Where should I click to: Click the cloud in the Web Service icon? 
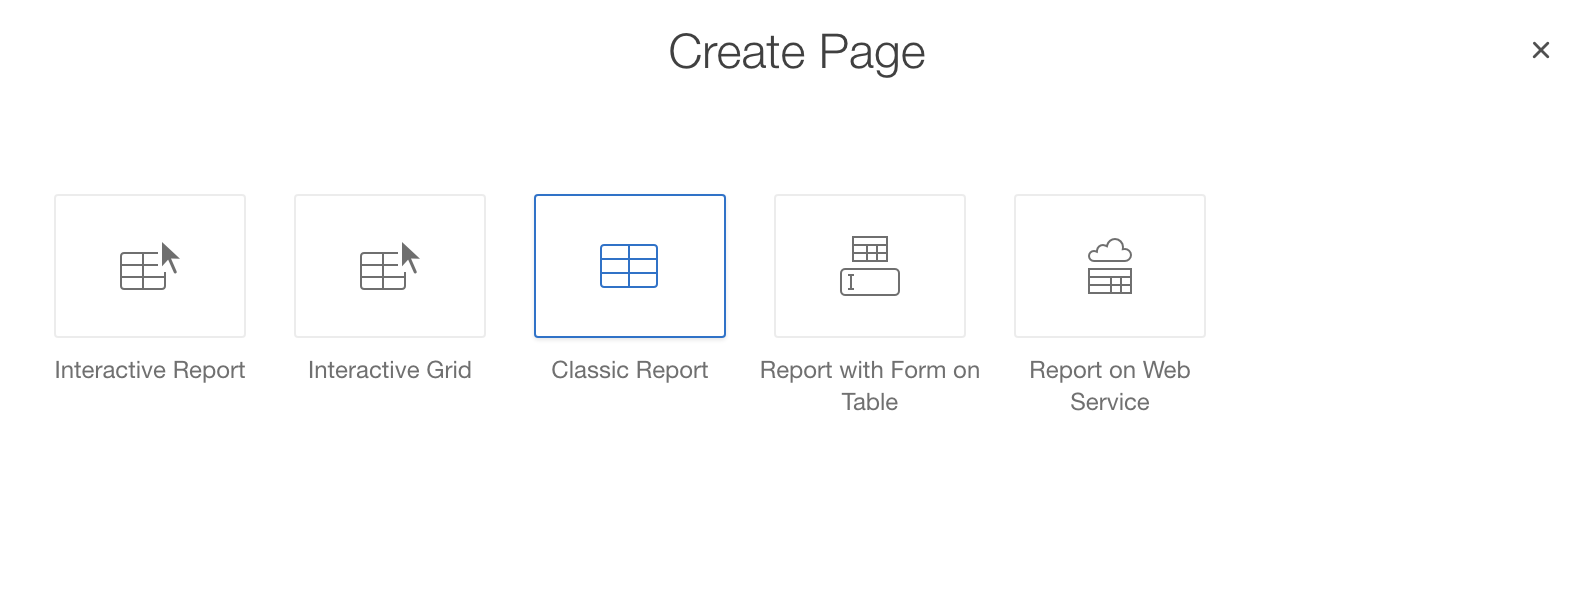point(1110,250)
